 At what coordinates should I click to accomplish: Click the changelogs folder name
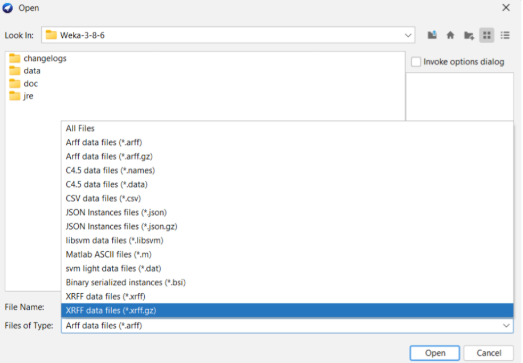tap(45, 58)
